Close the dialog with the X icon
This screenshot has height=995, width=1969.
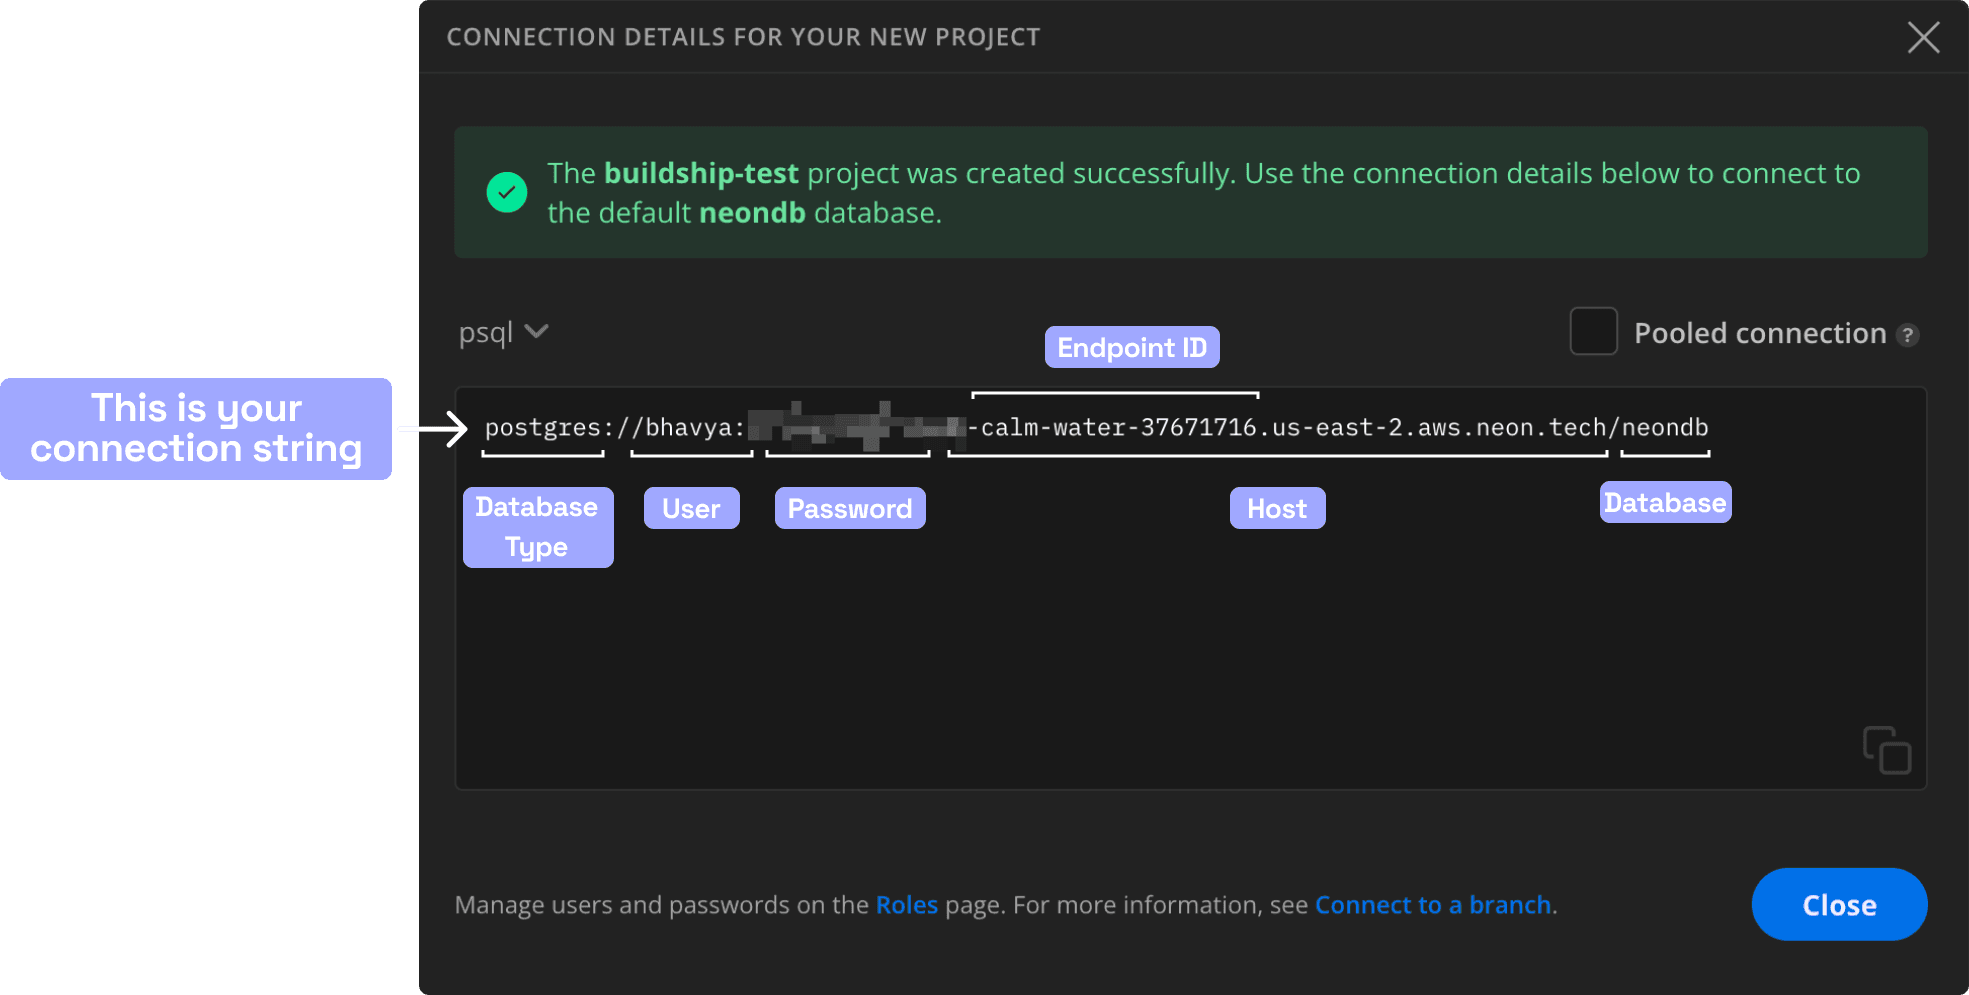click(1923, 37)
